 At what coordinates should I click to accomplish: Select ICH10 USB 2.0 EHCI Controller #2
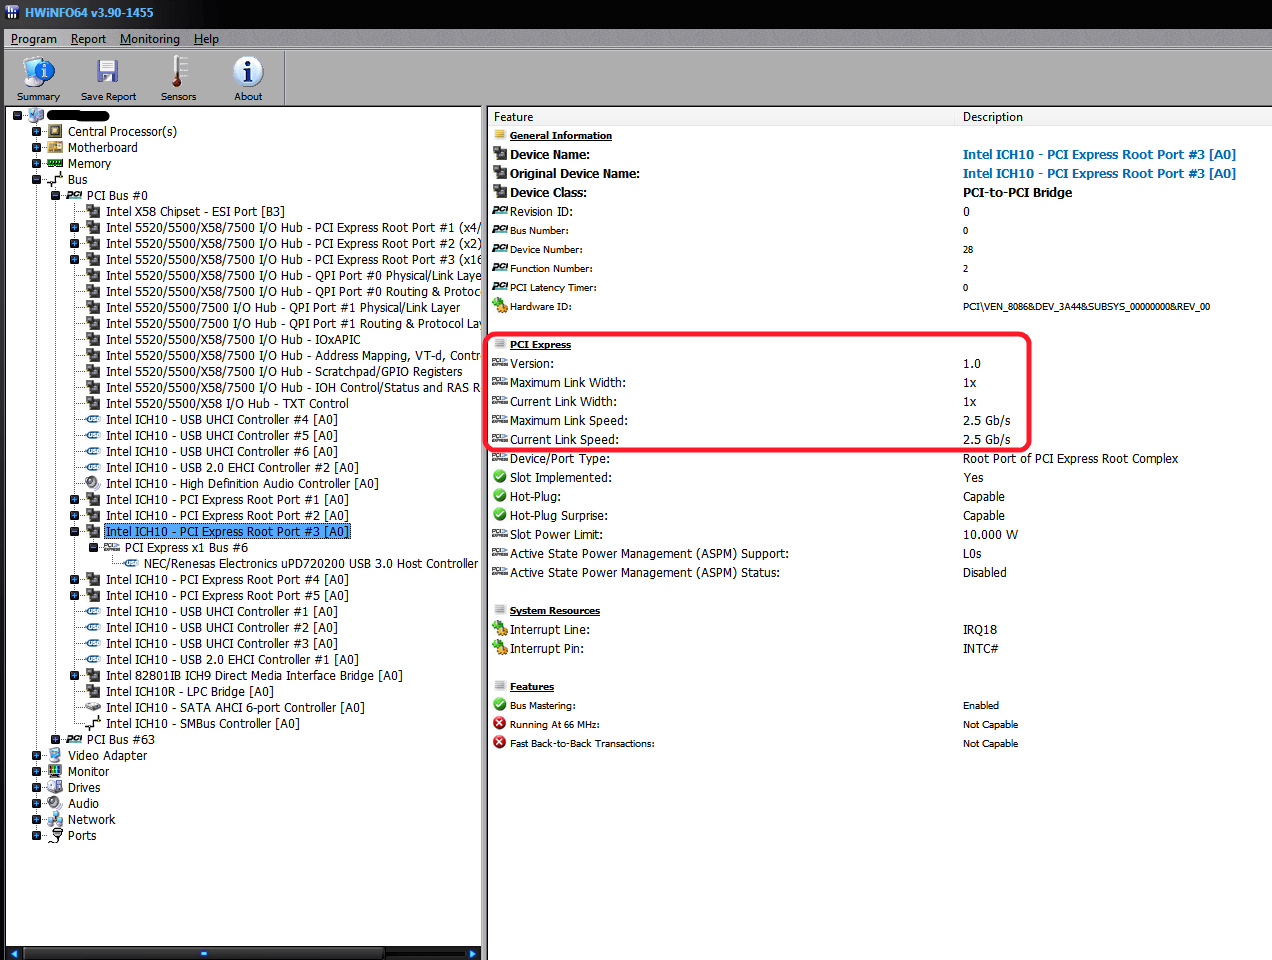point(232,467)
